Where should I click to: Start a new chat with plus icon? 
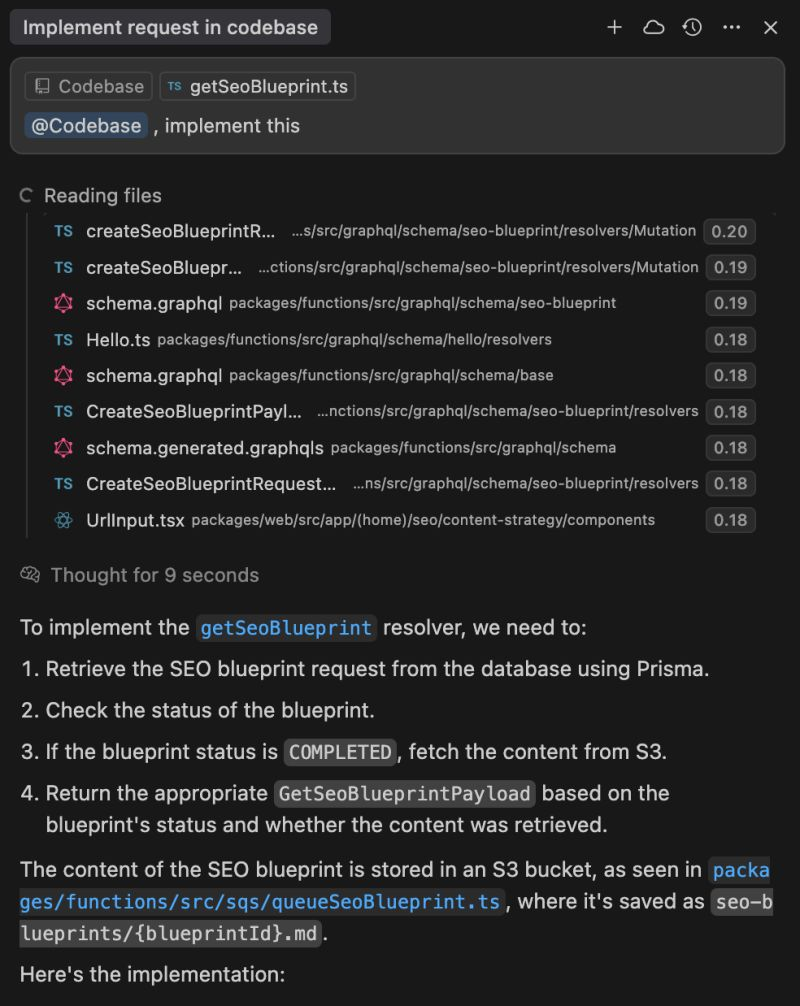tap(614, 28)
